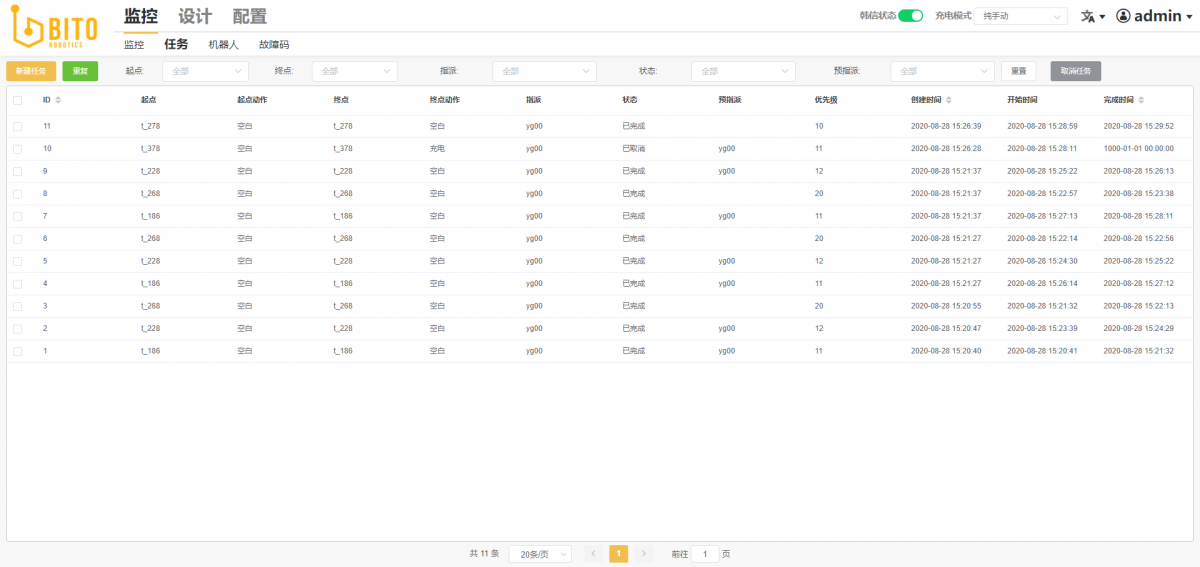Click the 已取消 status cell
Screen dimensions: 1200x567
(634, 148)
